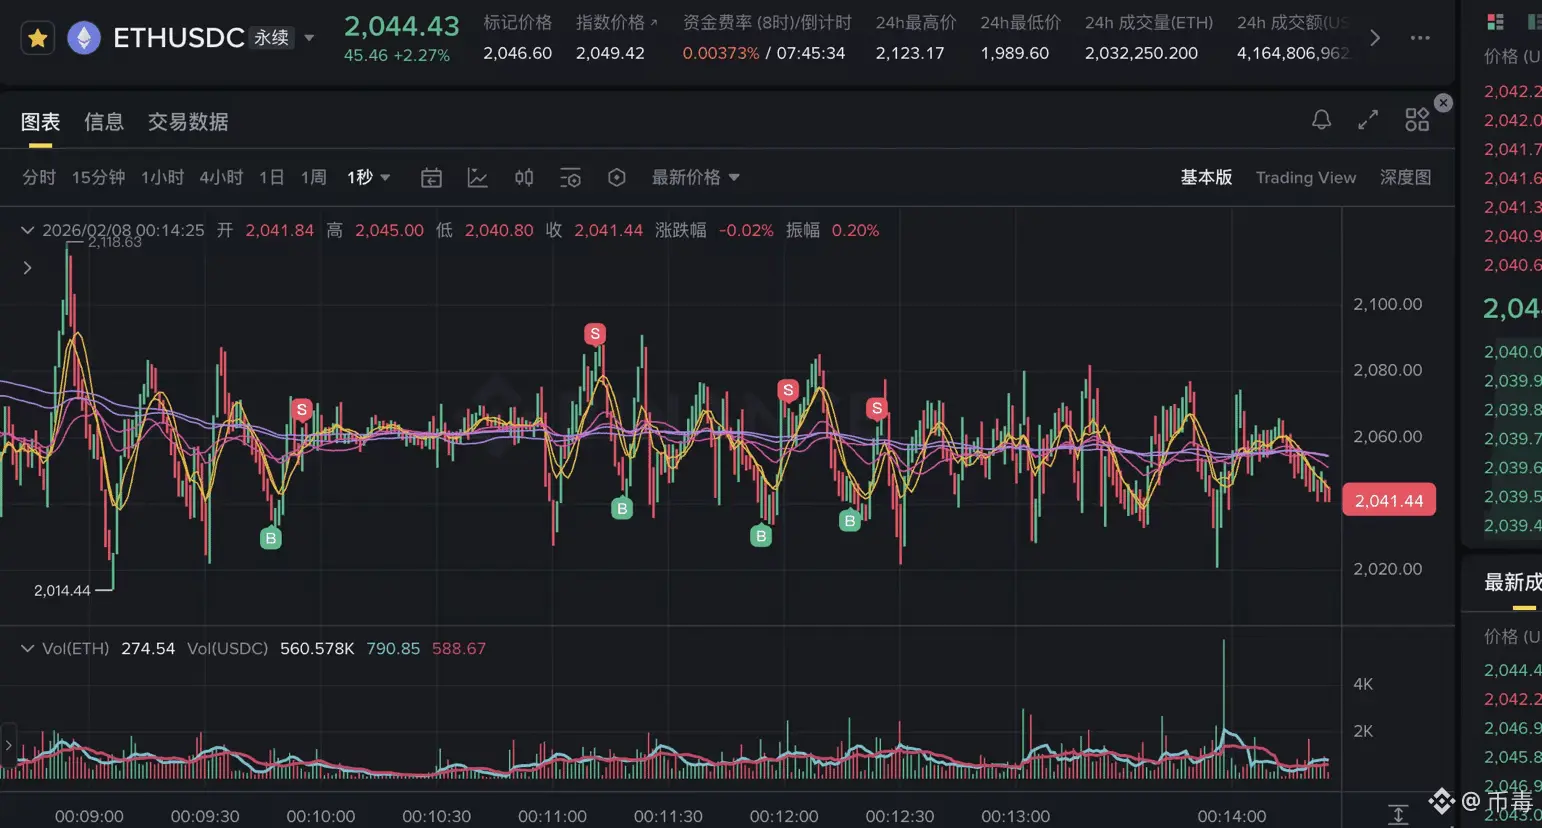This screenshot has width=1542, height=828.
Task: Click the 2,100.00 price axis label
Action: (1387, 304)
